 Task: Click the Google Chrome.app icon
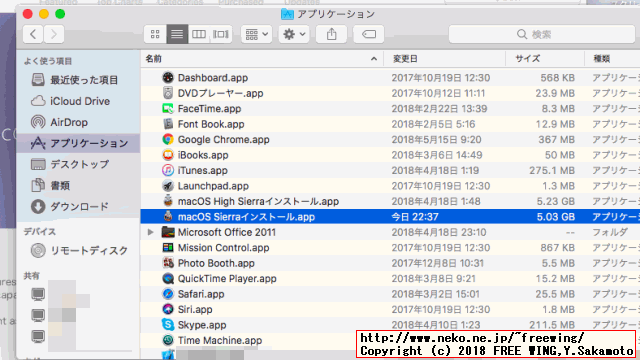coord(168,140)
